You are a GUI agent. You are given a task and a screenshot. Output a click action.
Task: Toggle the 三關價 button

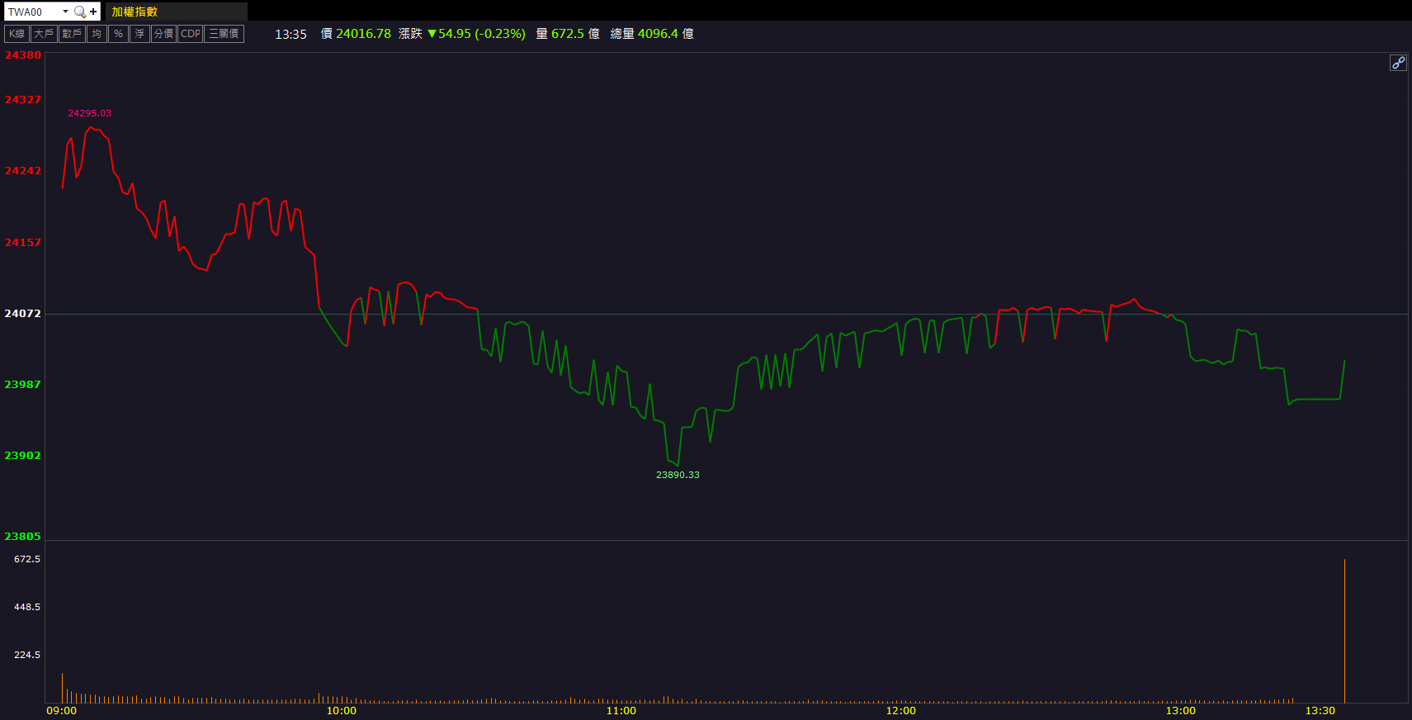tap(224, 34)
